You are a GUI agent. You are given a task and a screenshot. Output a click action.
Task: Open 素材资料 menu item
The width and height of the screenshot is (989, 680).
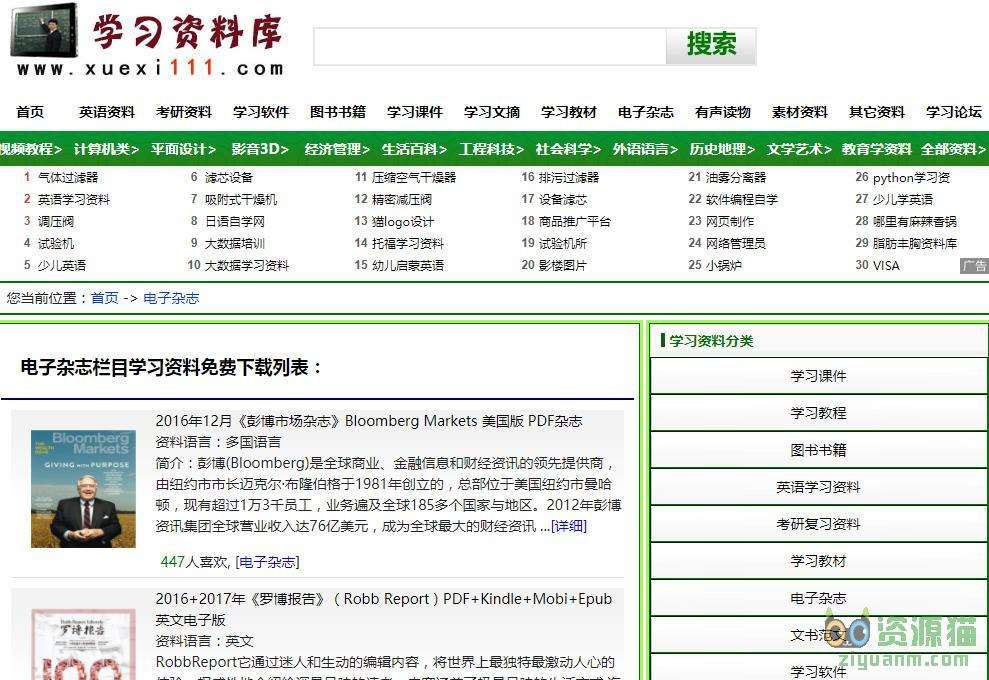pos(799,112)
